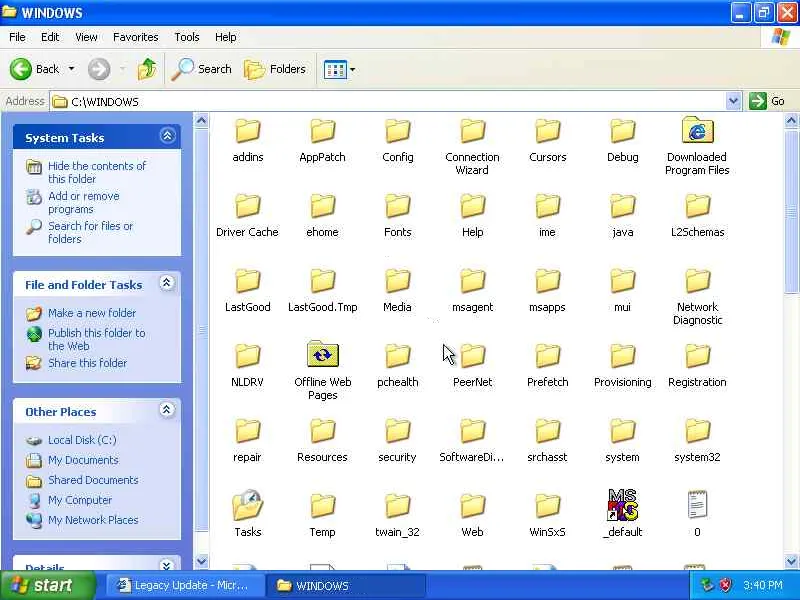
Task: Open the View menu
Action: coord(86,37)
